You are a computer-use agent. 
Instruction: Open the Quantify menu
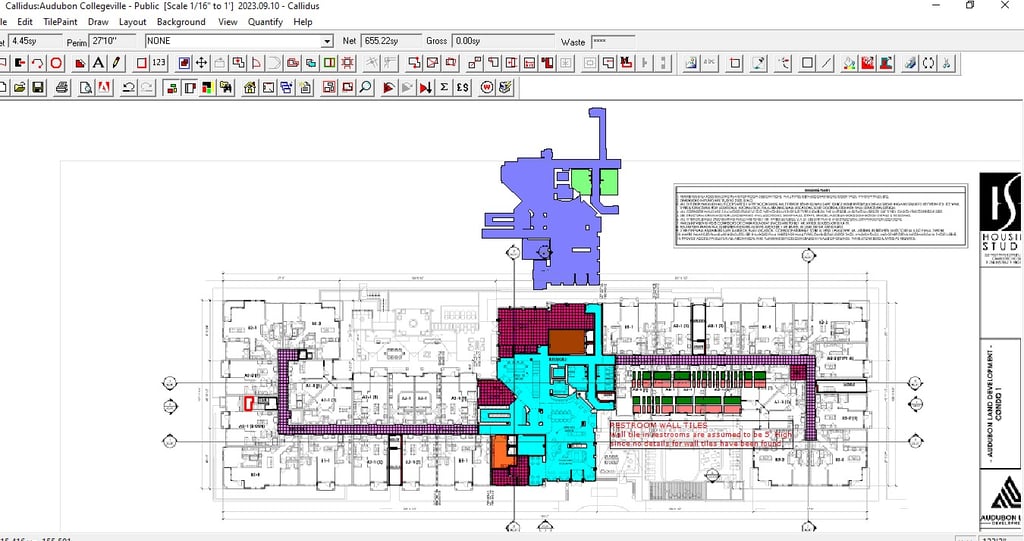265,22
